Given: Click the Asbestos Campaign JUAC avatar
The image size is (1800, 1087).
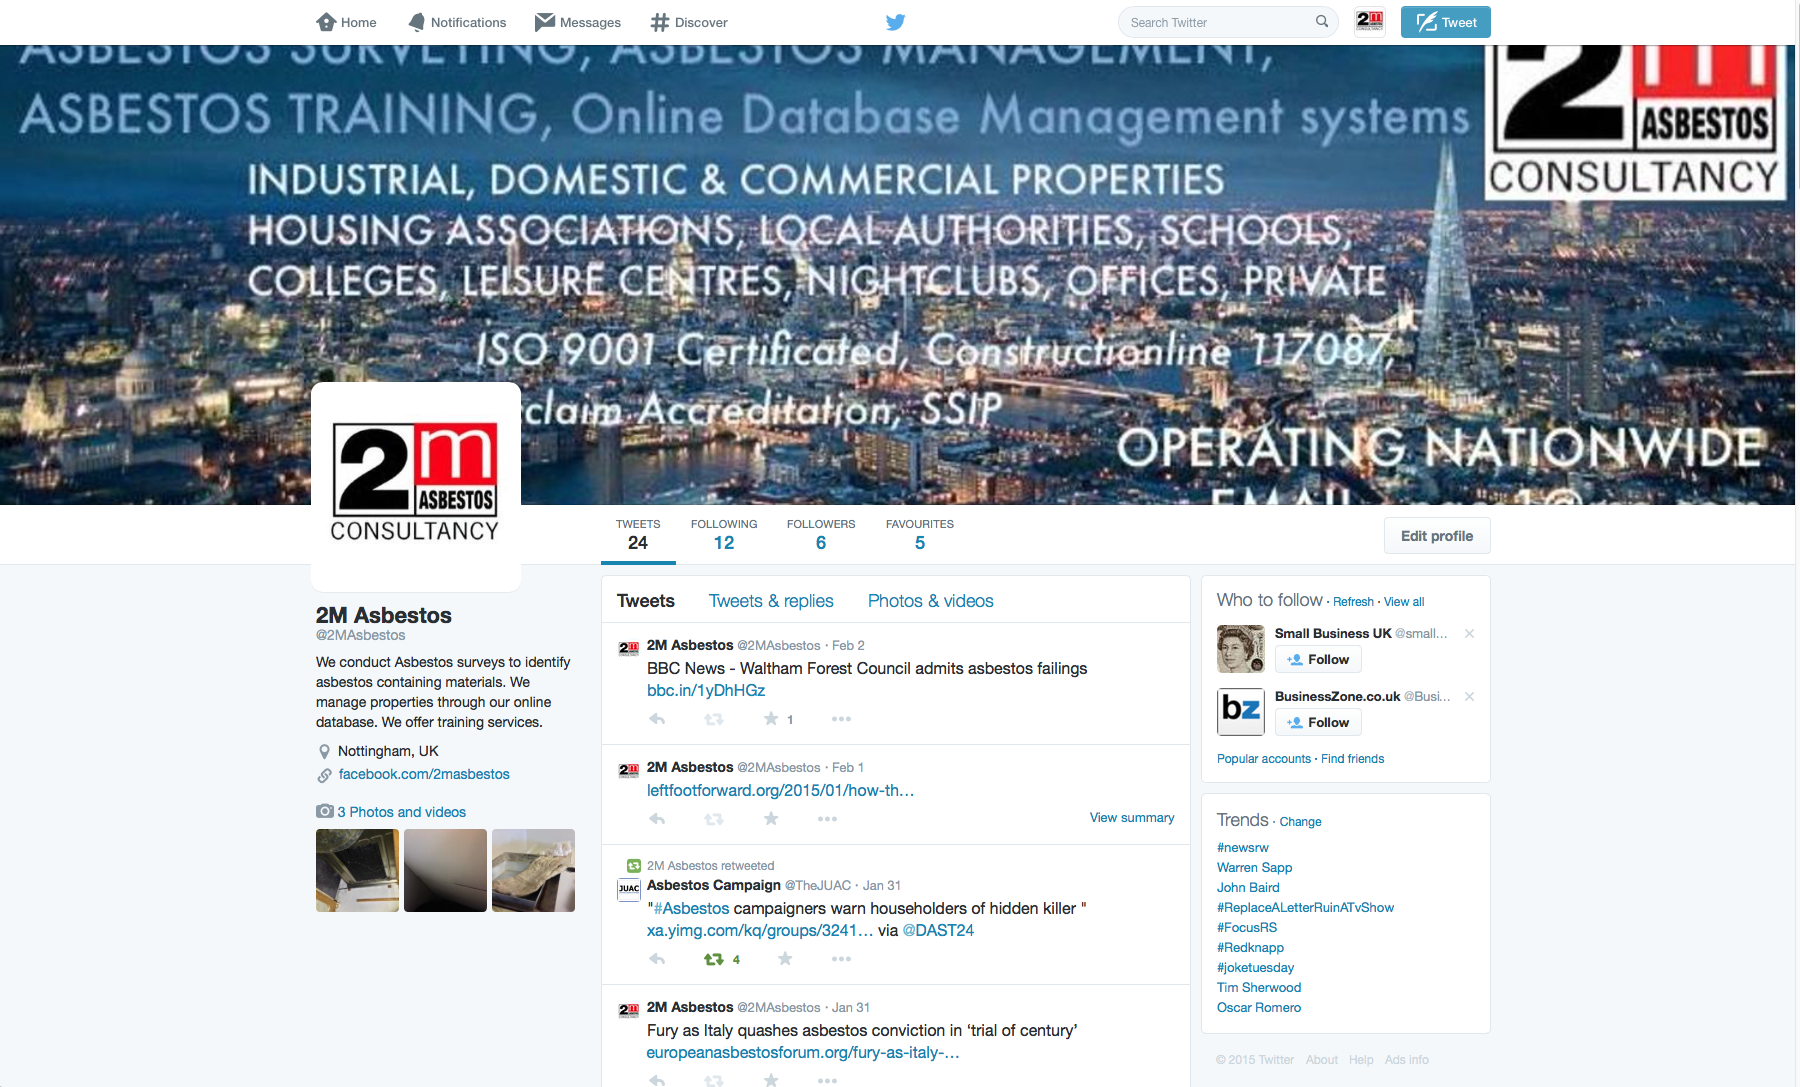Looking at the screenshot, I should (629, 889).
